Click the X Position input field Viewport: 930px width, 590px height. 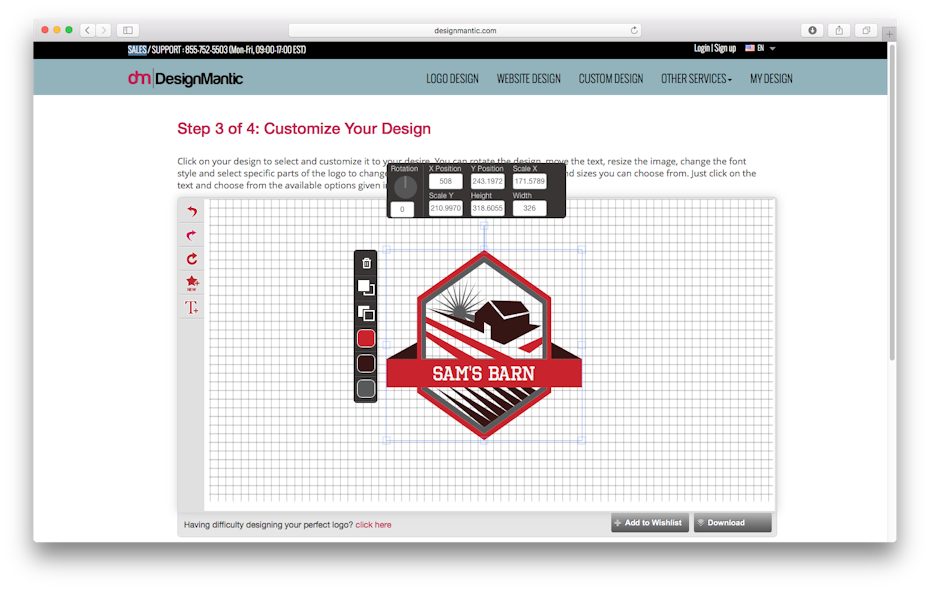click(445, 181)
